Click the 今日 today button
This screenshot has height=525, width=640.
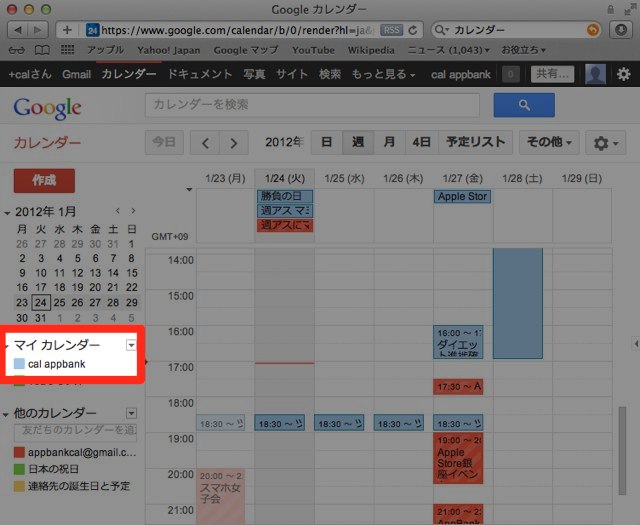pos(164,142)
